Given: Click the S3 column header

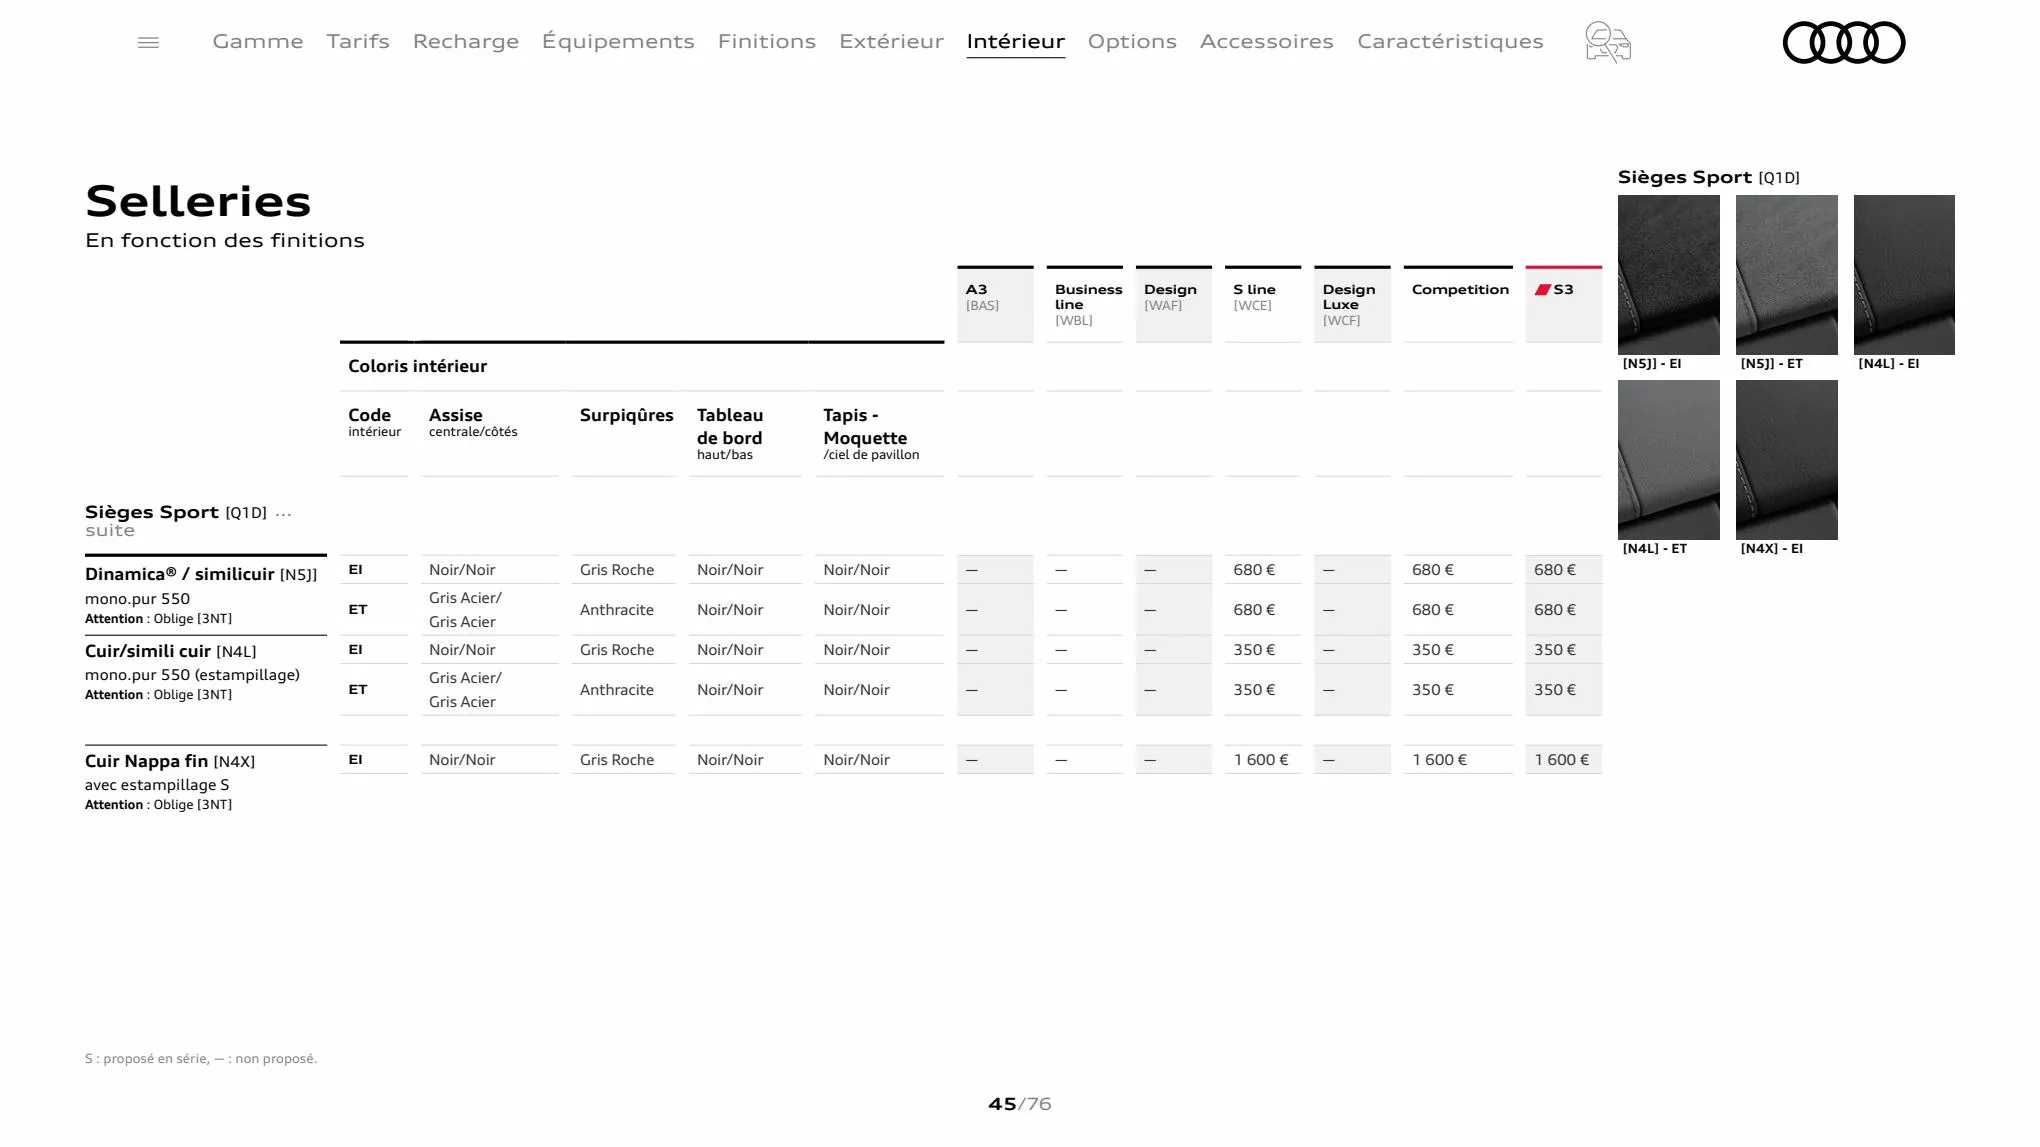Looking at the screenshot, I should click(1564, 304).
